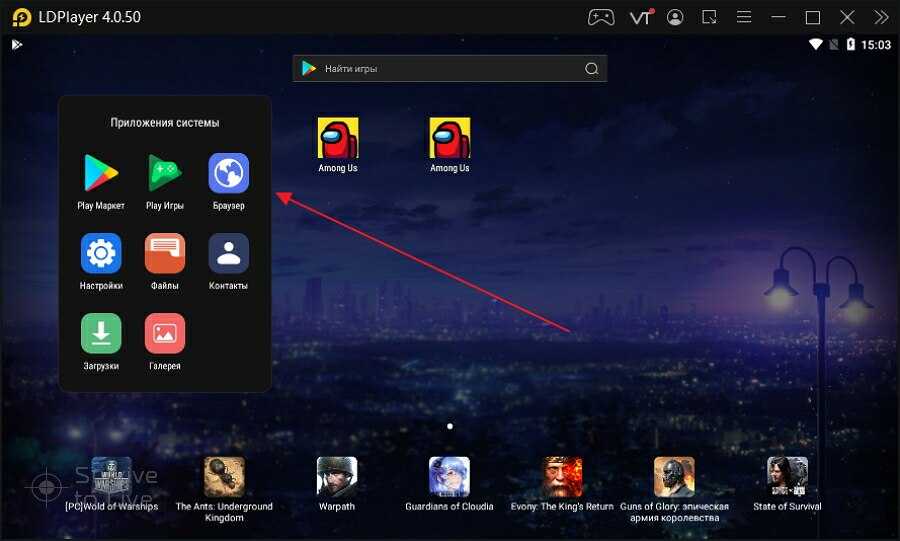Open the user account icon
This screenshot has width=900, height=541.
[x=675, y=17]
